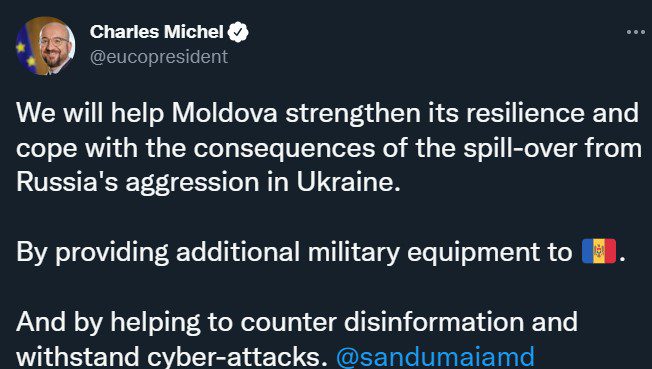Click "Russia's" in the tweet text
This screenshot has height=369, width=652.
(x=67, y=182)
